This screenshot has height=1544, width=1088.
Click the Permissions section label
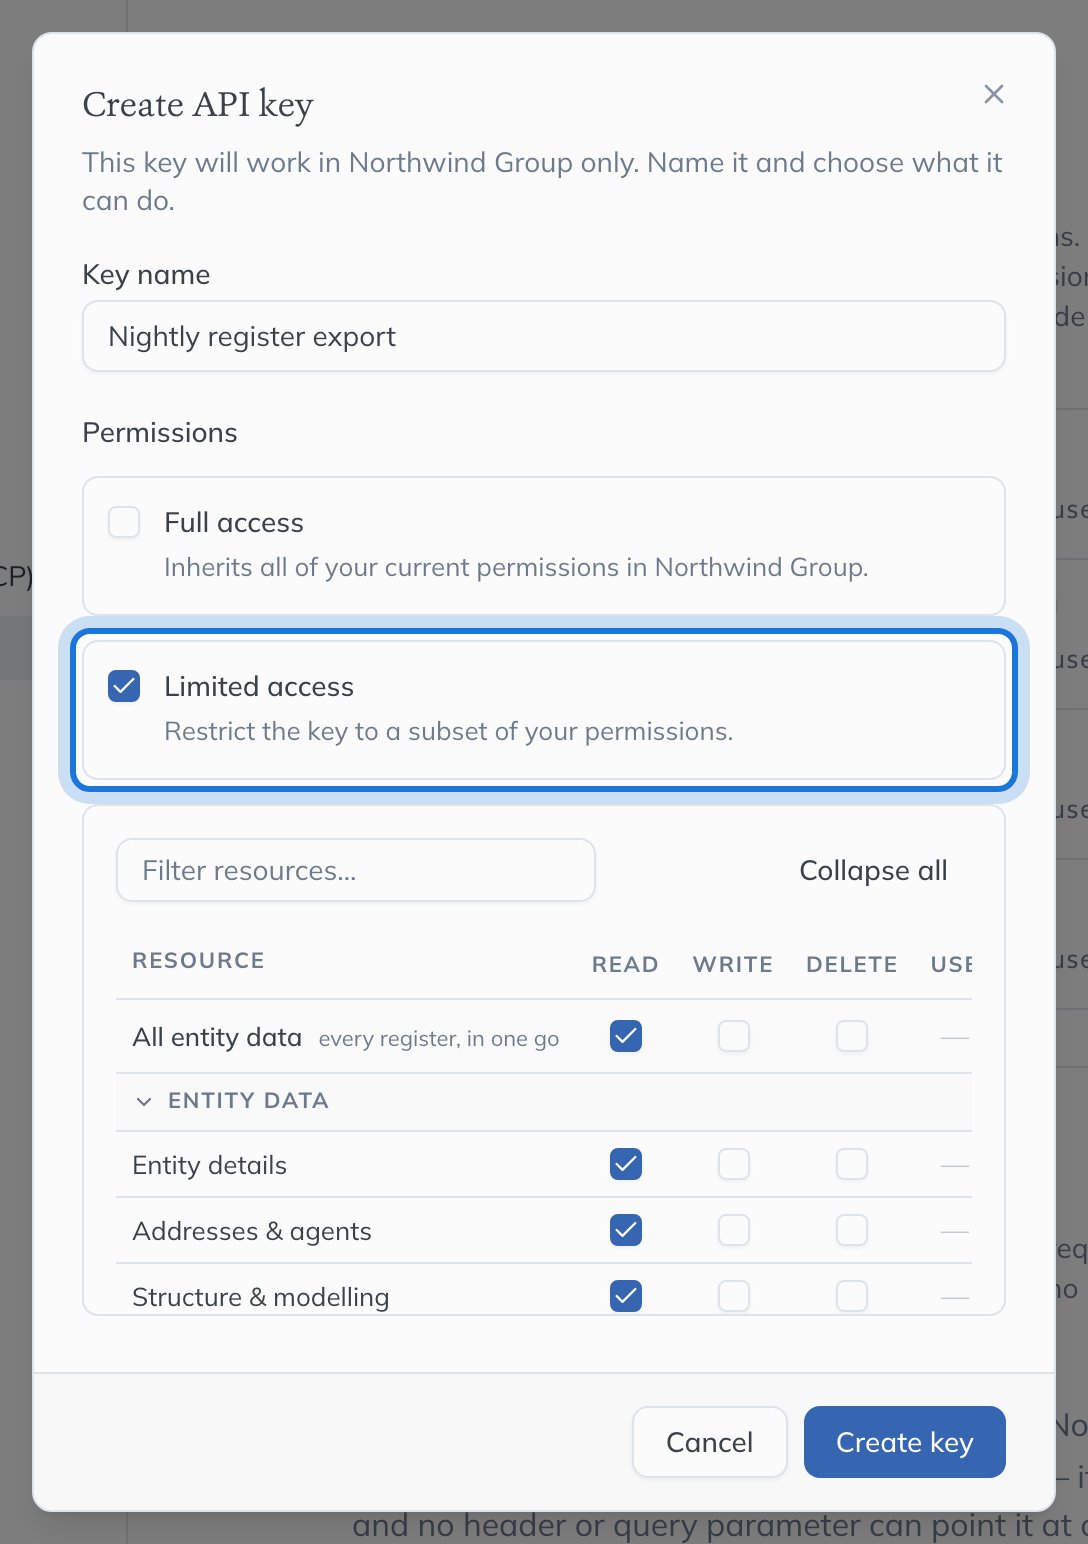160,433
